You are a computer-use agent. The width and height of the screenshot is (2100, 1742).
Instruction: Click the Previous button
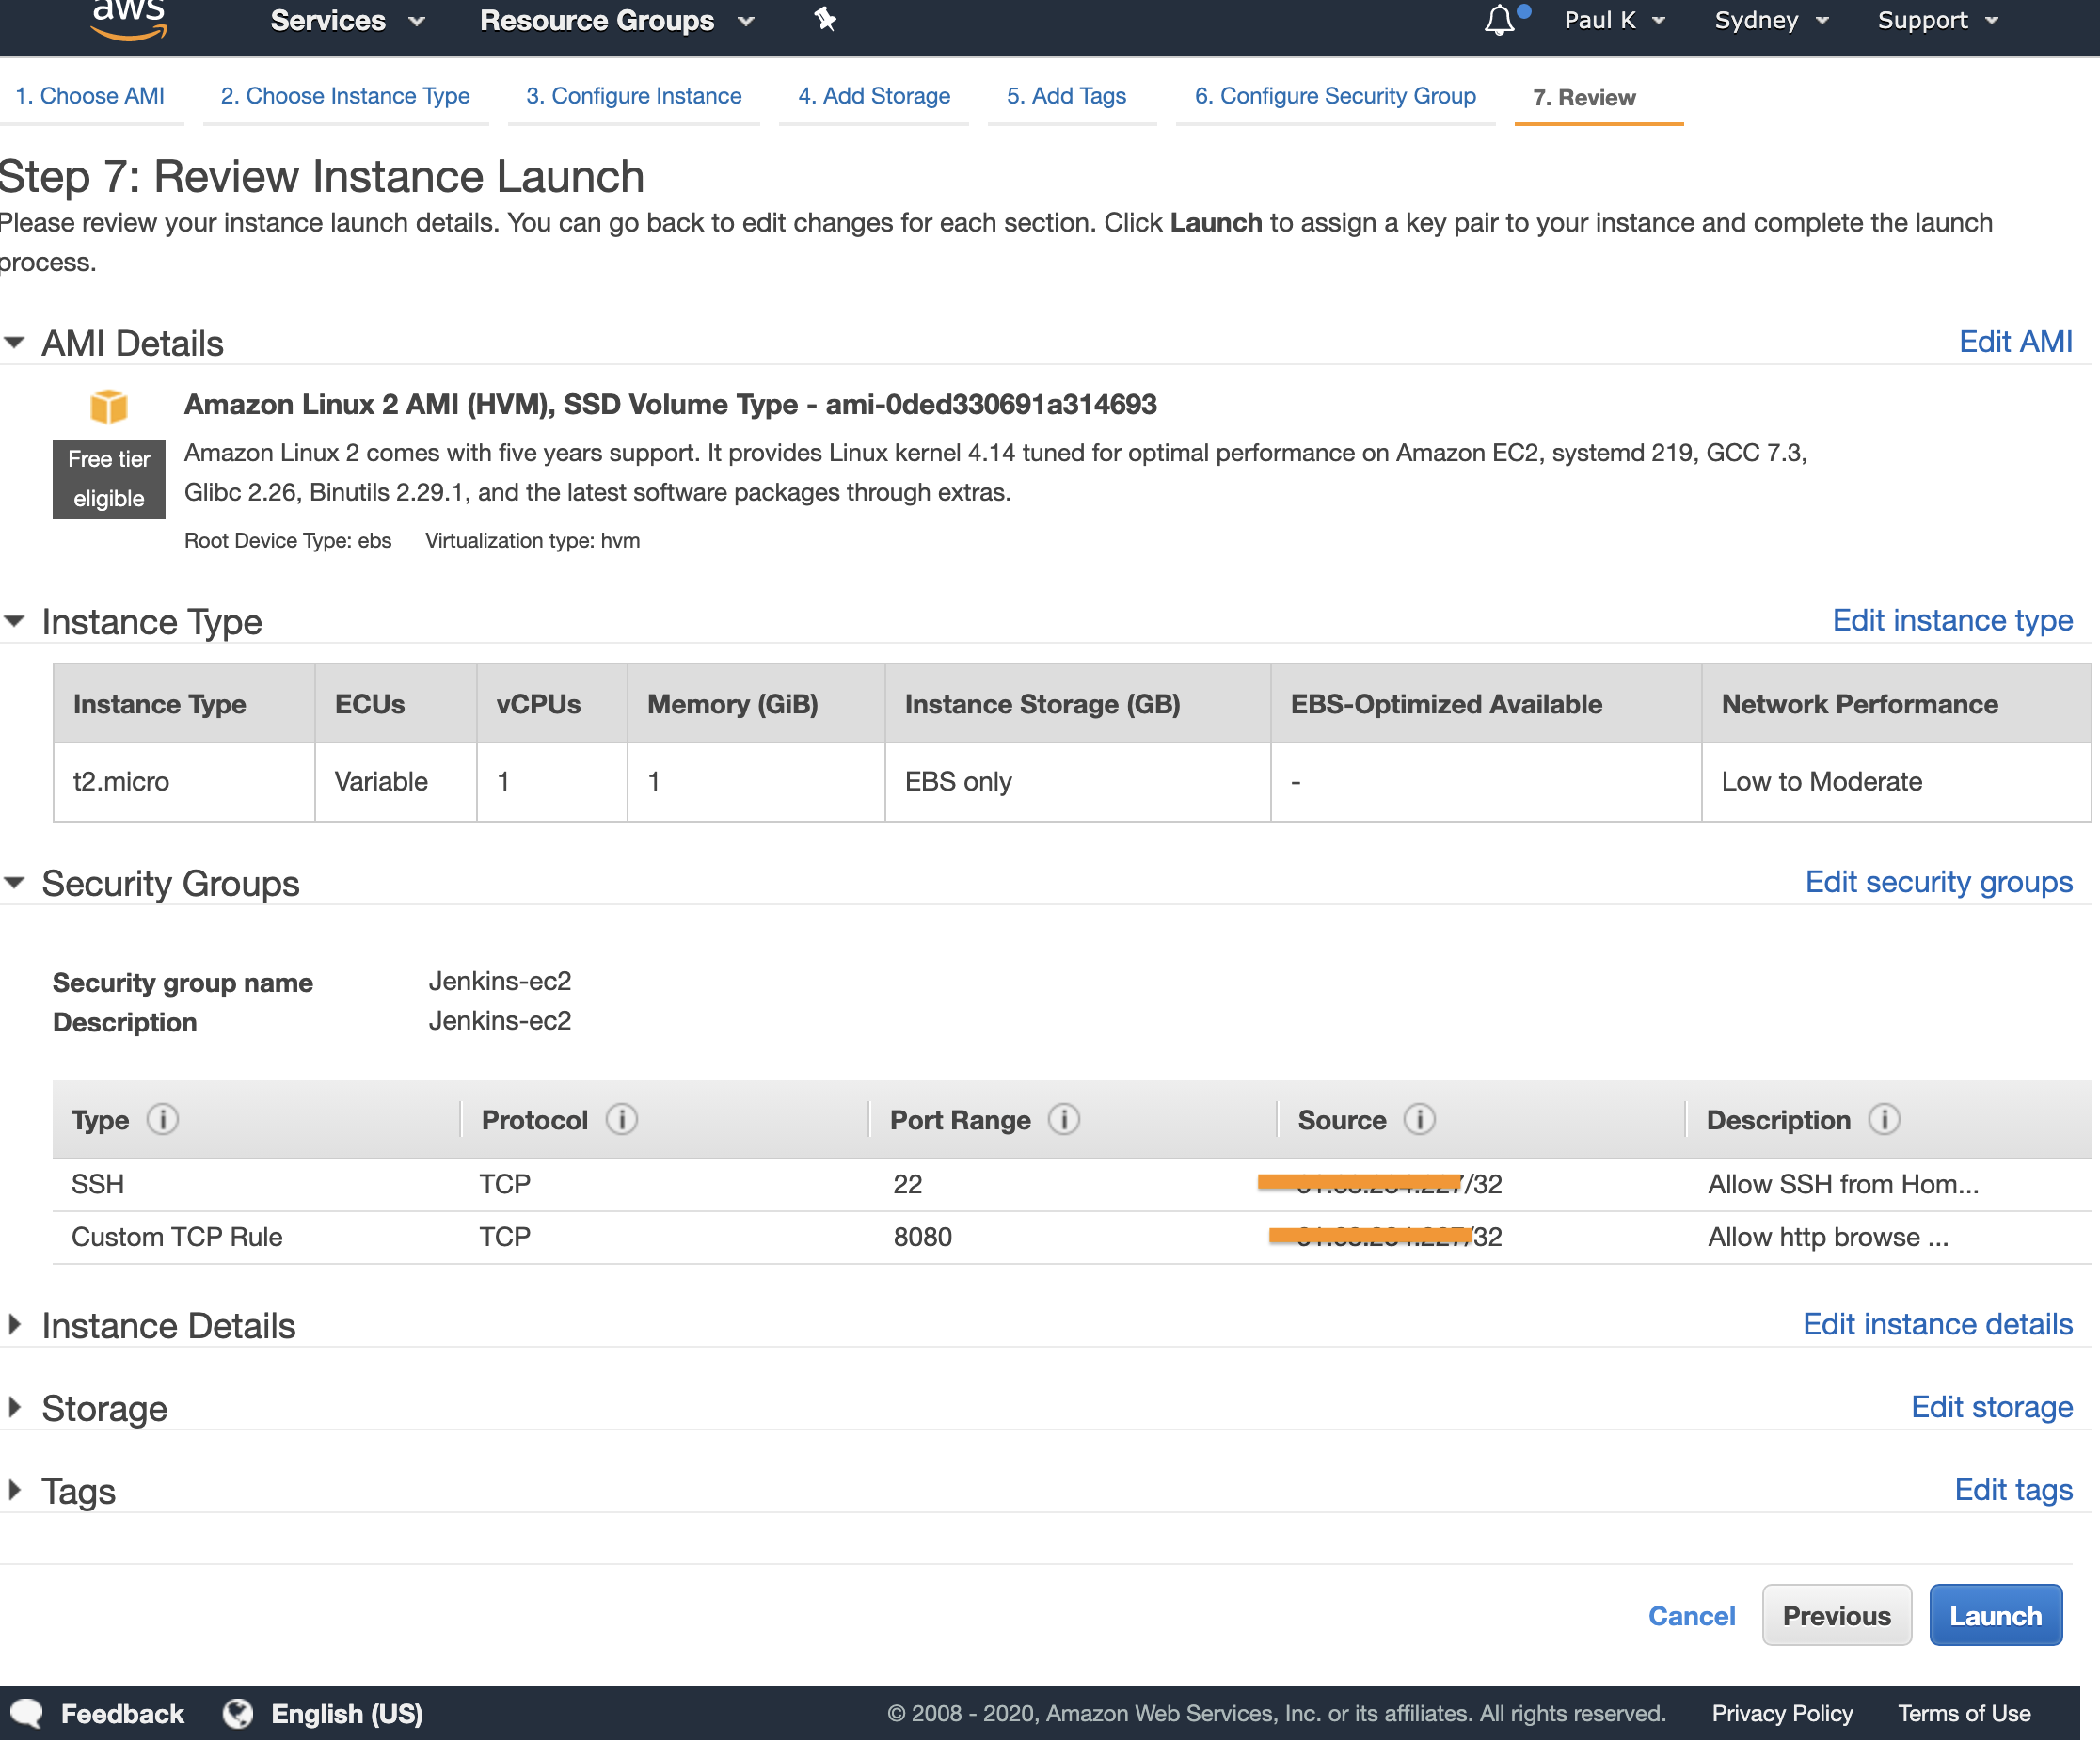(x=1836, y=1616)
